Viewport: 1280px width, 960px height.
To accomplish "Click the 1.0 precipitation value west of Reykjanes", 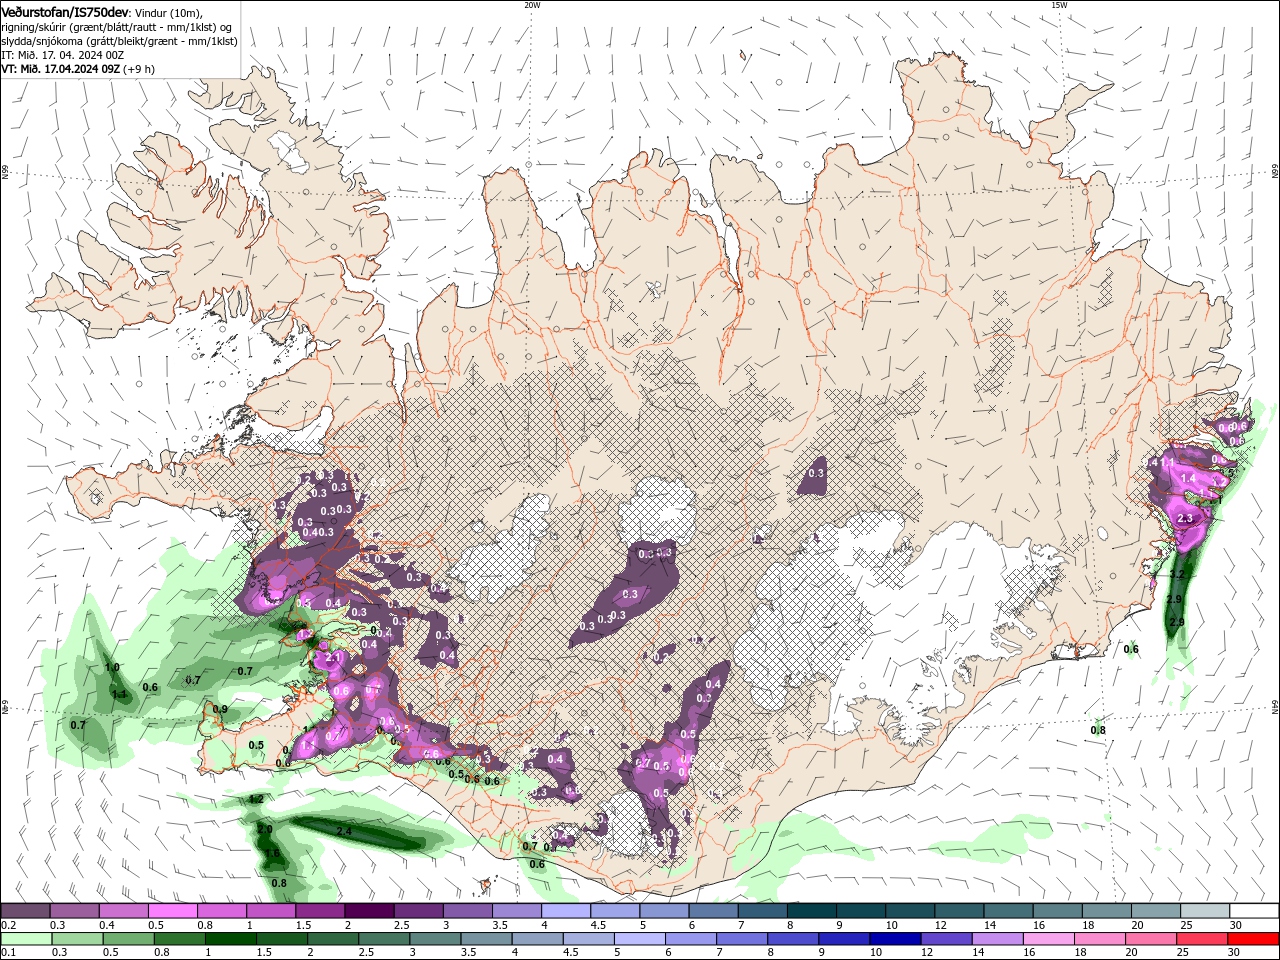I will [112, 667].
